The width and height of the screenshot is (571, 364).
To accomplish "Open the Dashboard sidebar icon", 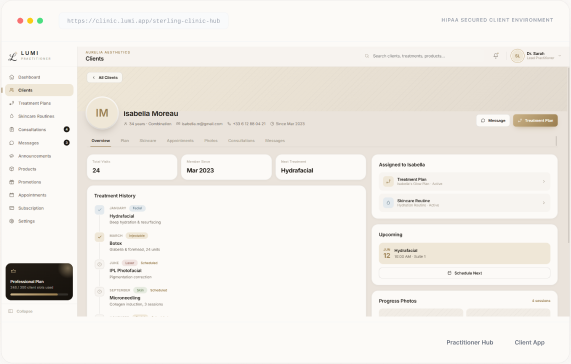I will click(12, 77).
